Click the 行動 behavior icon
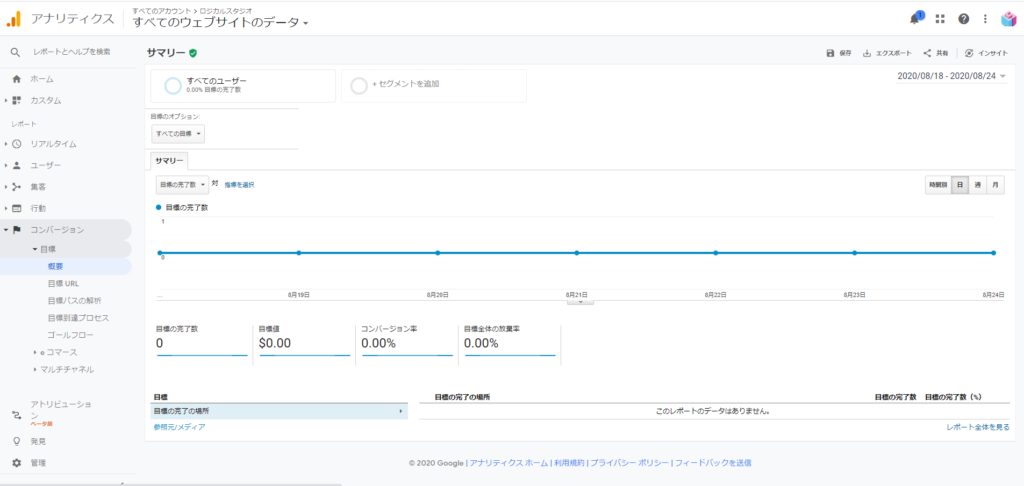This screenshot has height=486, width=1024. pos(17,208)
